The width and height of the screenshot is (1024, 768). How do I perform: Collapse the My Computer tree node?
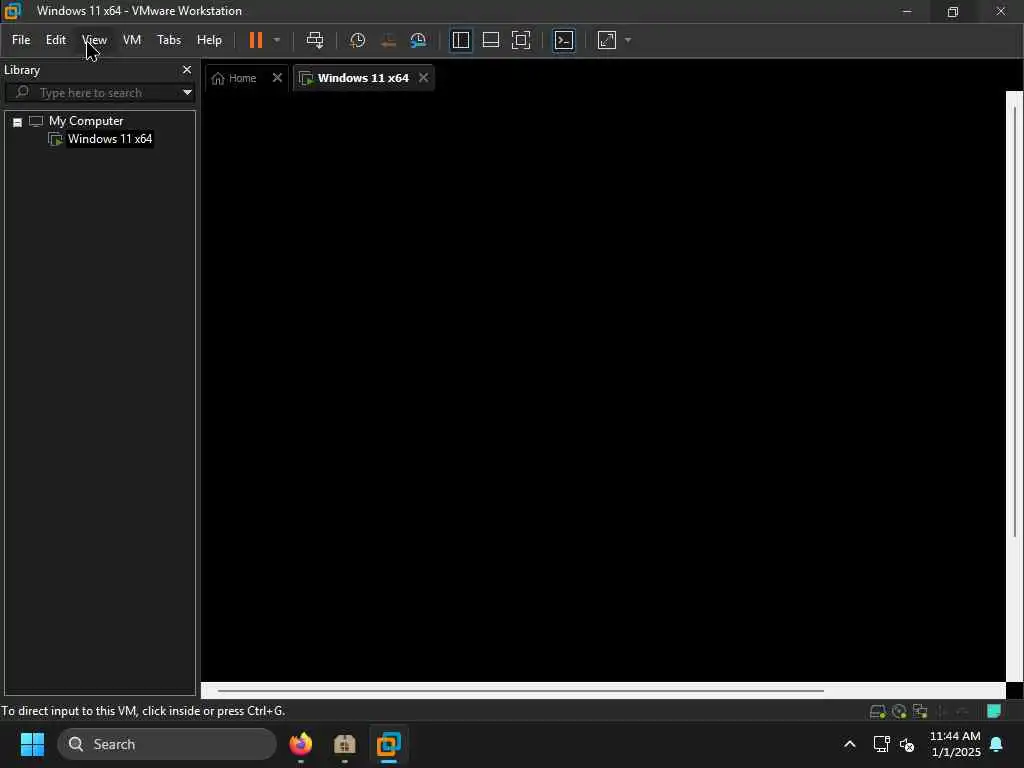(x=18, y=122)
